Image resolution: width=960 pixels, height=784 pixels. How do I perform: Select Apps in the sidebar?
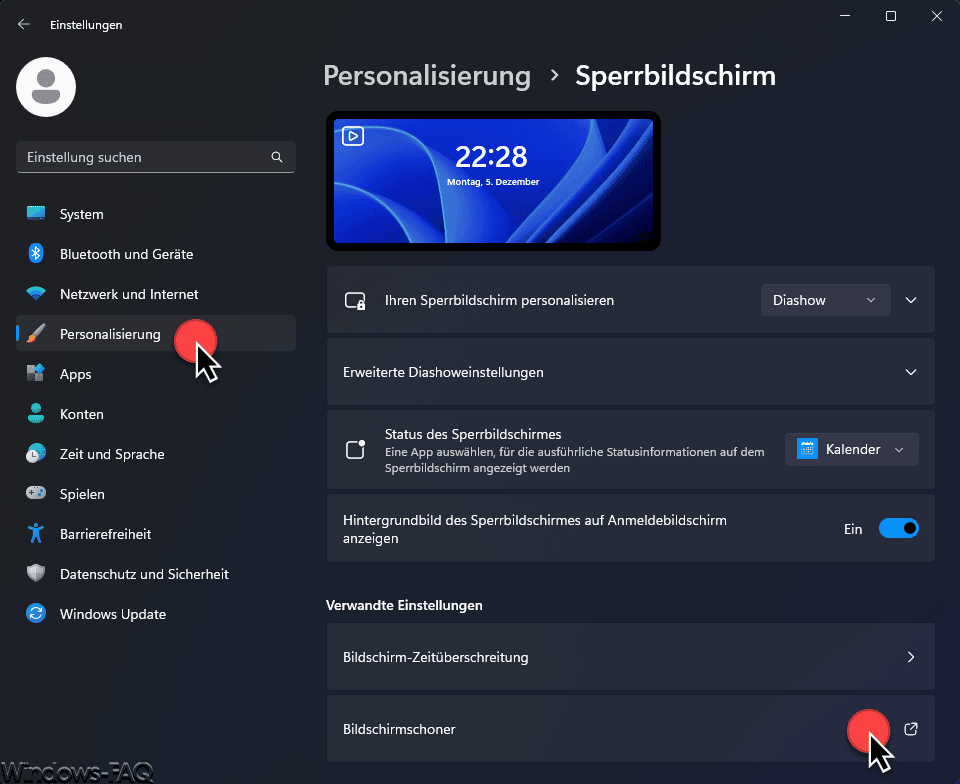pos(156,373)
